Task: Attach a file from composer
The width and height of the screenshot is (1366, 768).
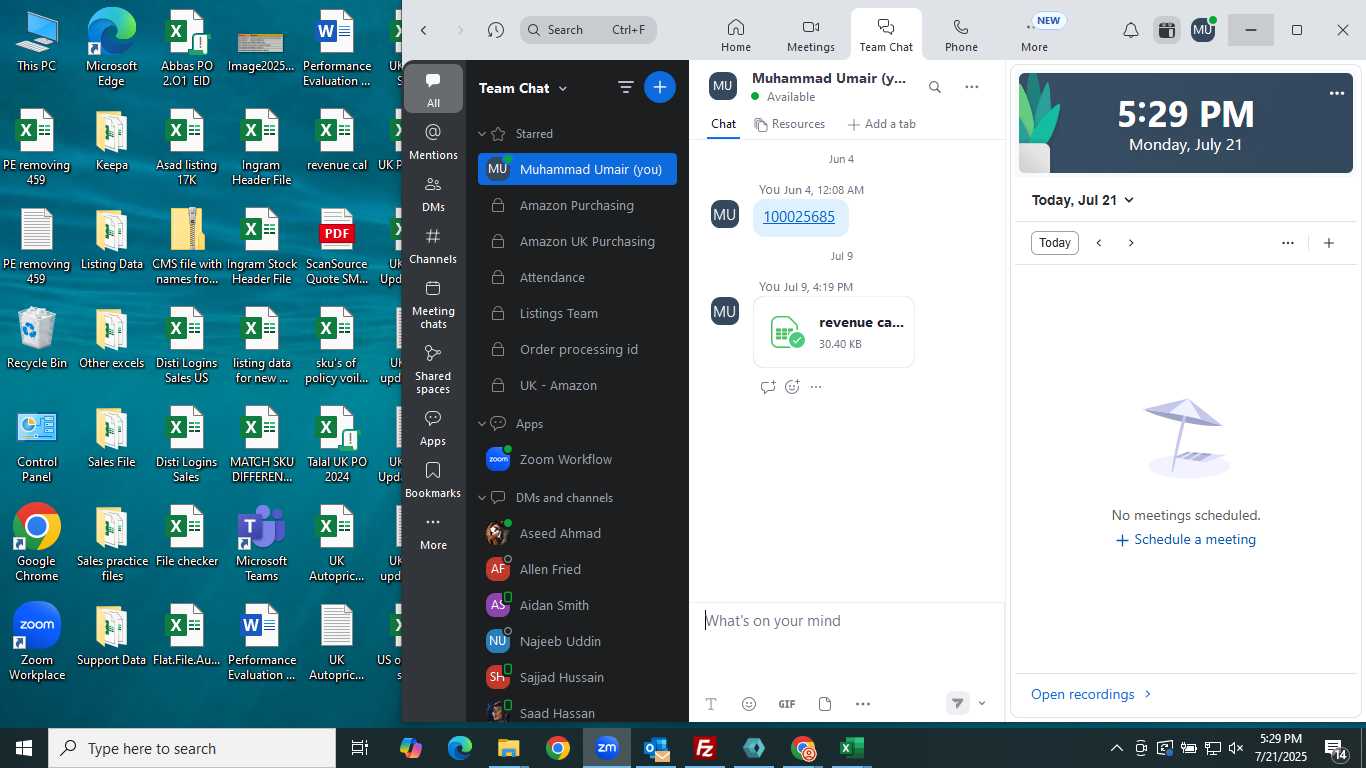Action: pyautogui.click(x=825, y=704)
